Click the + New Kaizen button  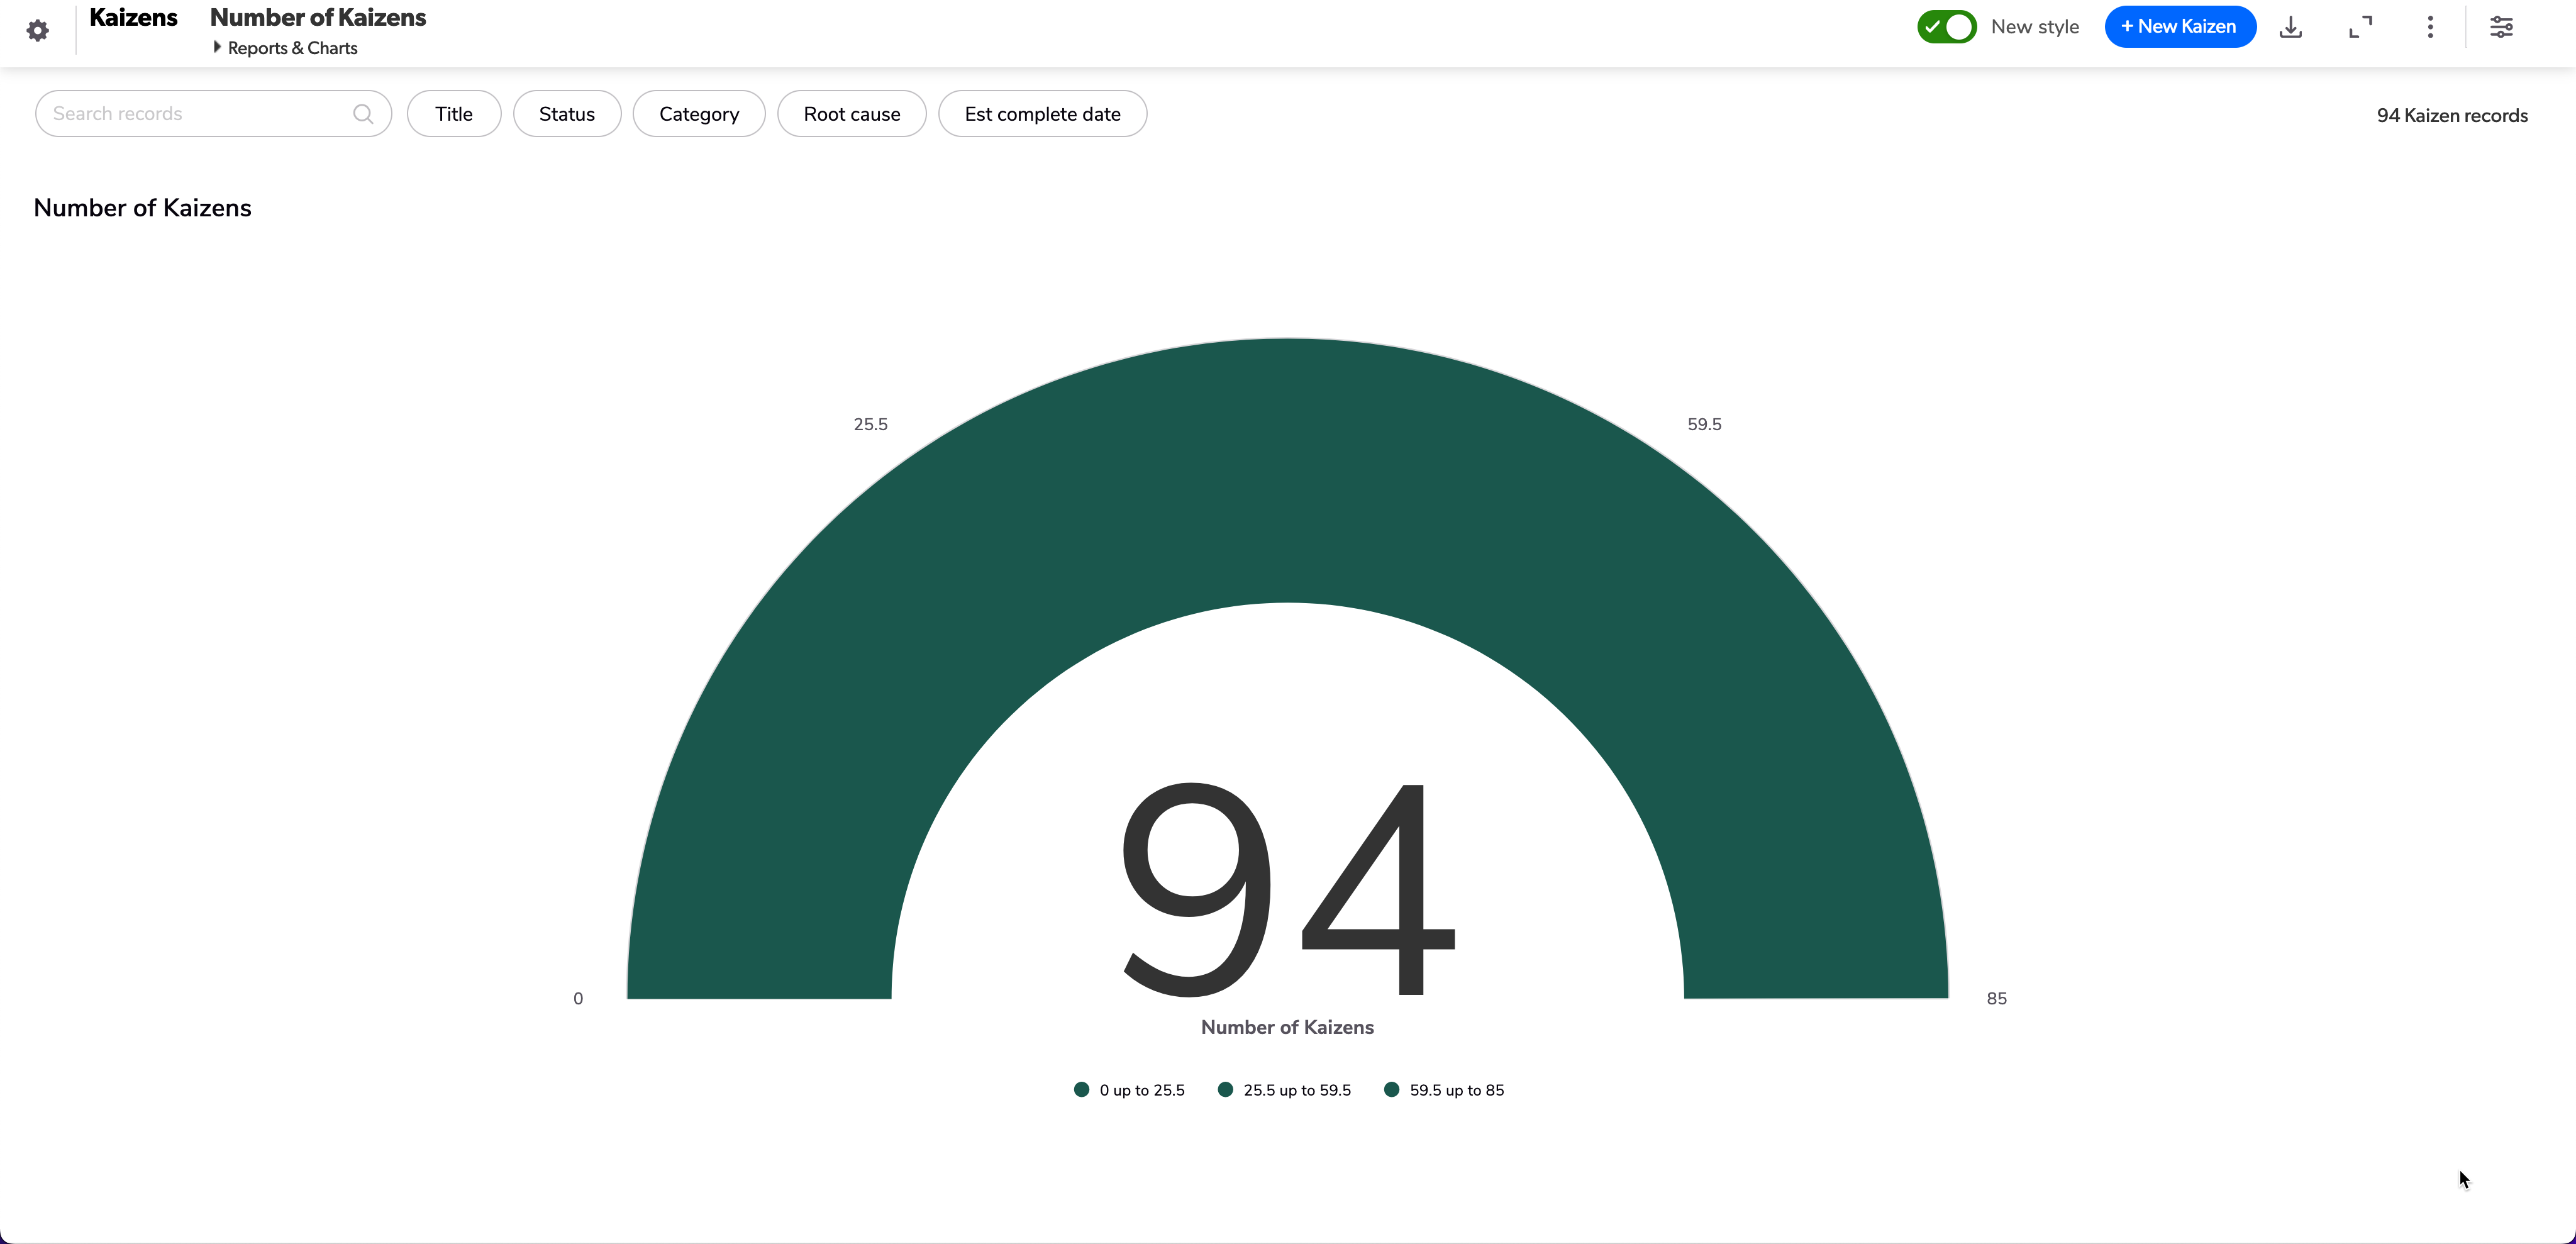pos(2180,27)
